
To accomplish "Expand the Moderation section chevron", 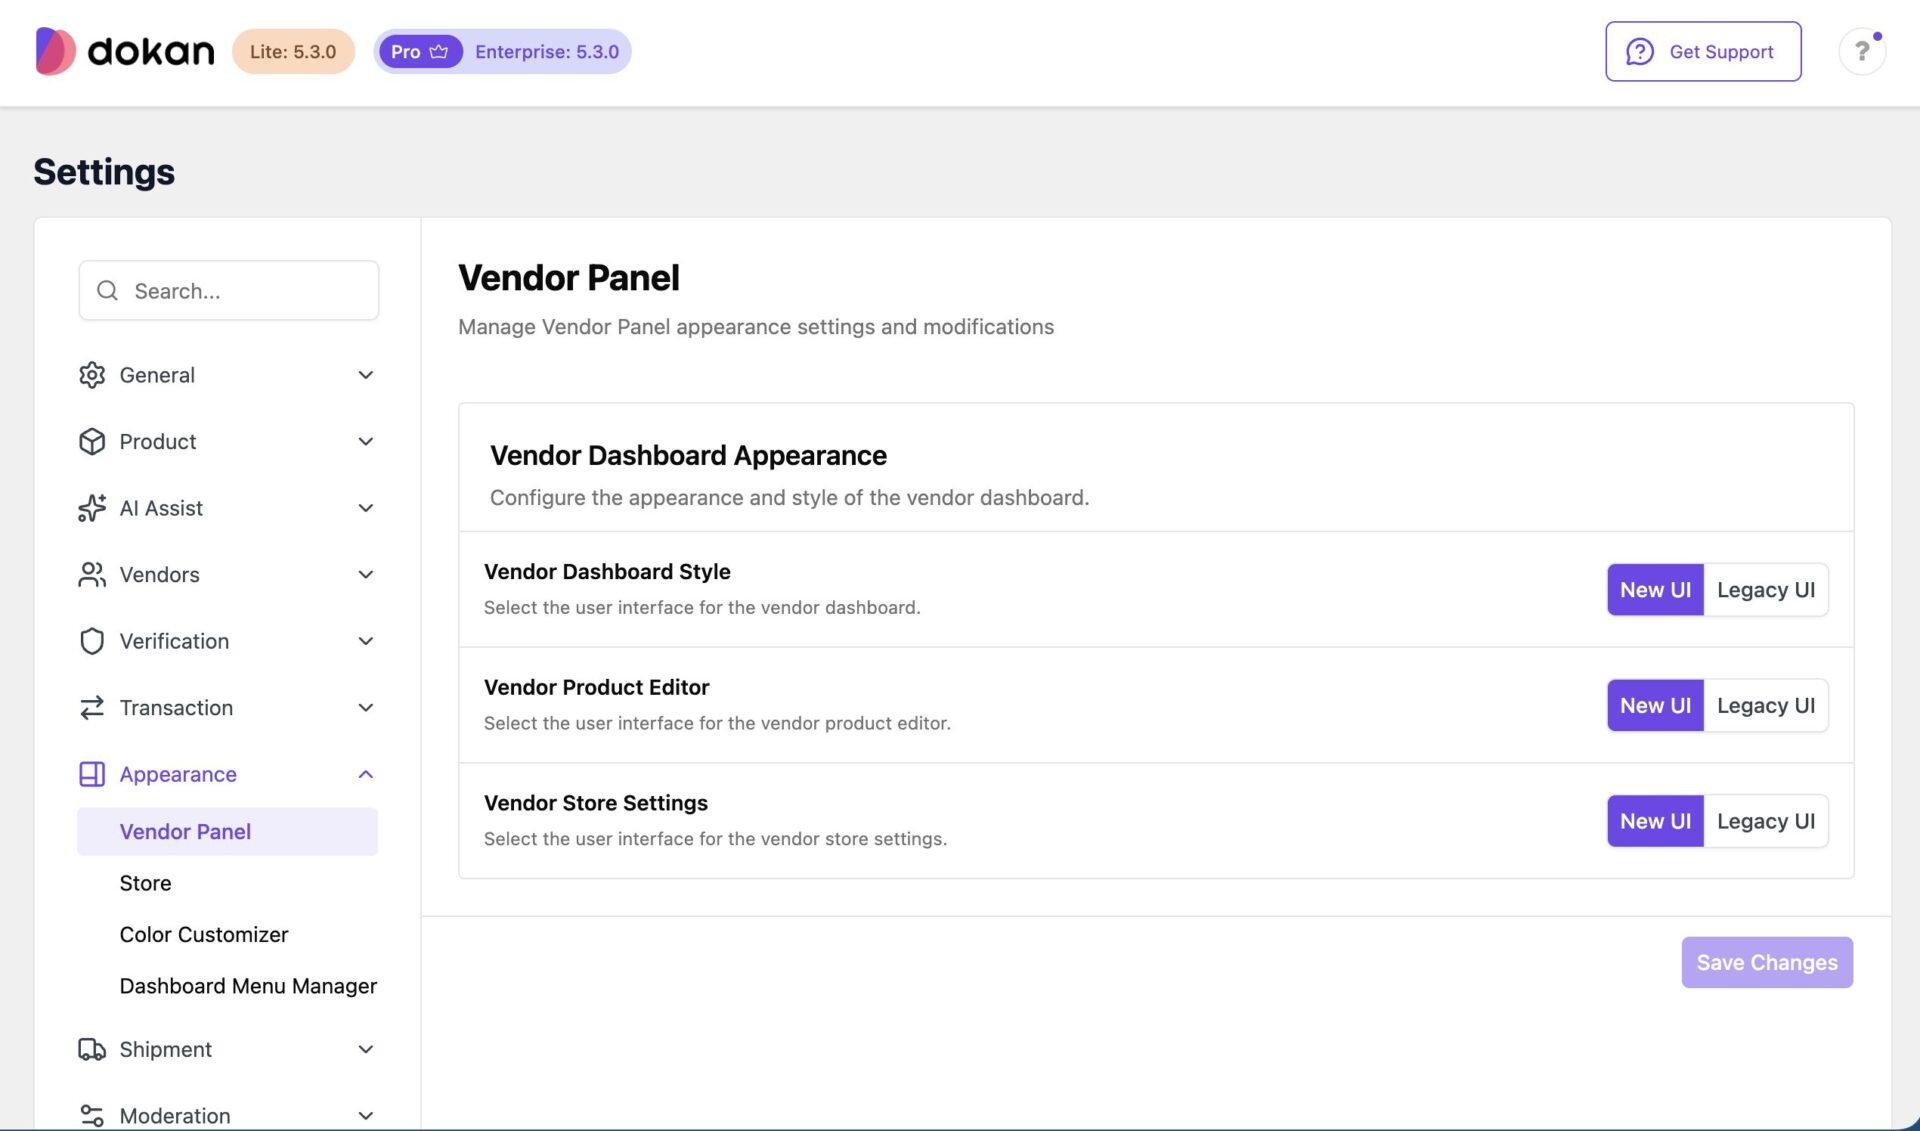I will click(366, 1115).
